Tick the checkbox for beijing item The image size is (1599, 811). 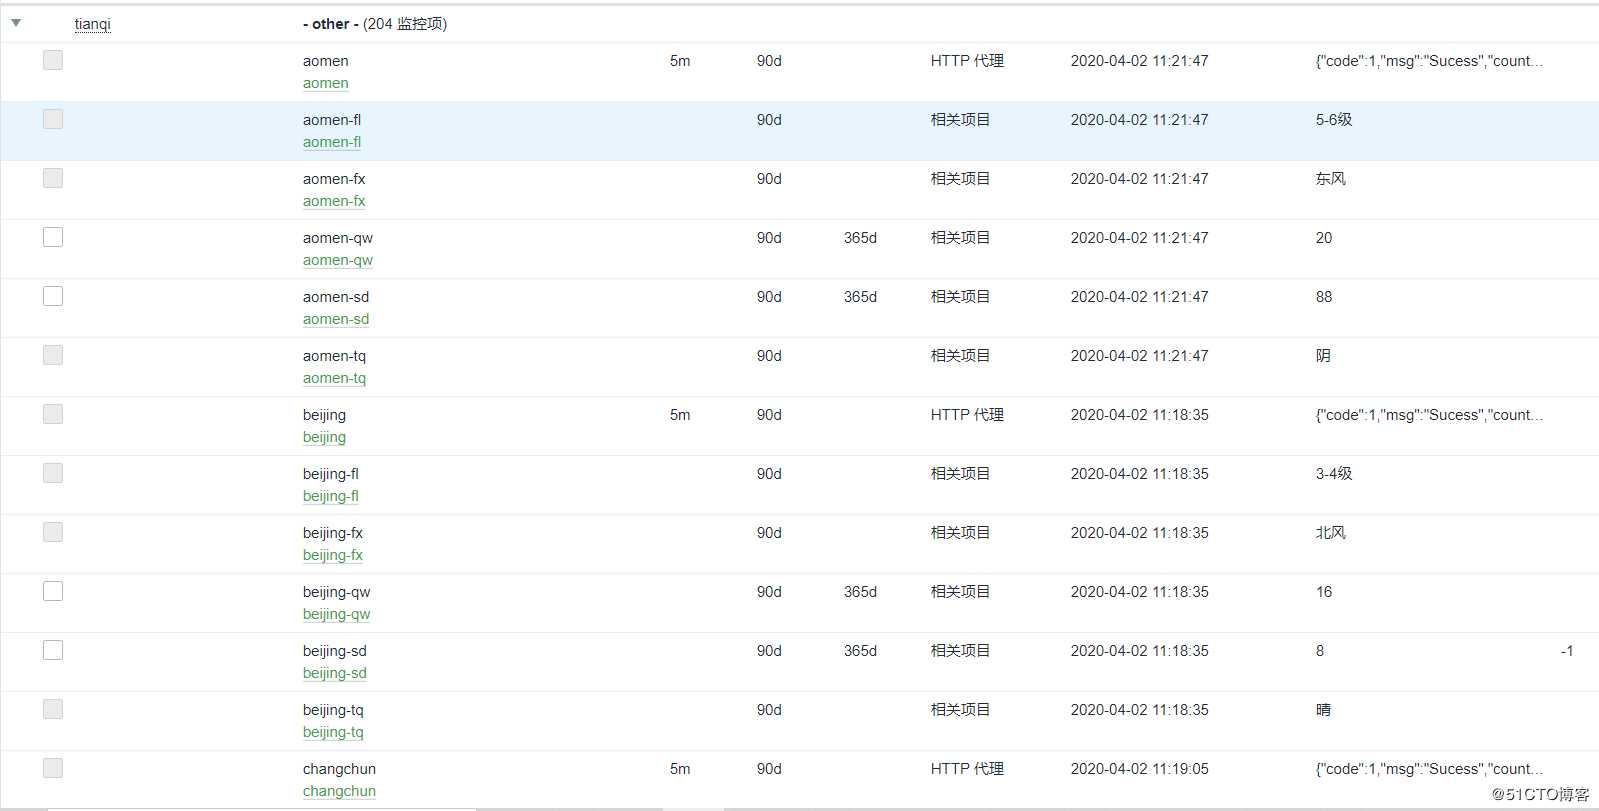click(x=53, y=414)
